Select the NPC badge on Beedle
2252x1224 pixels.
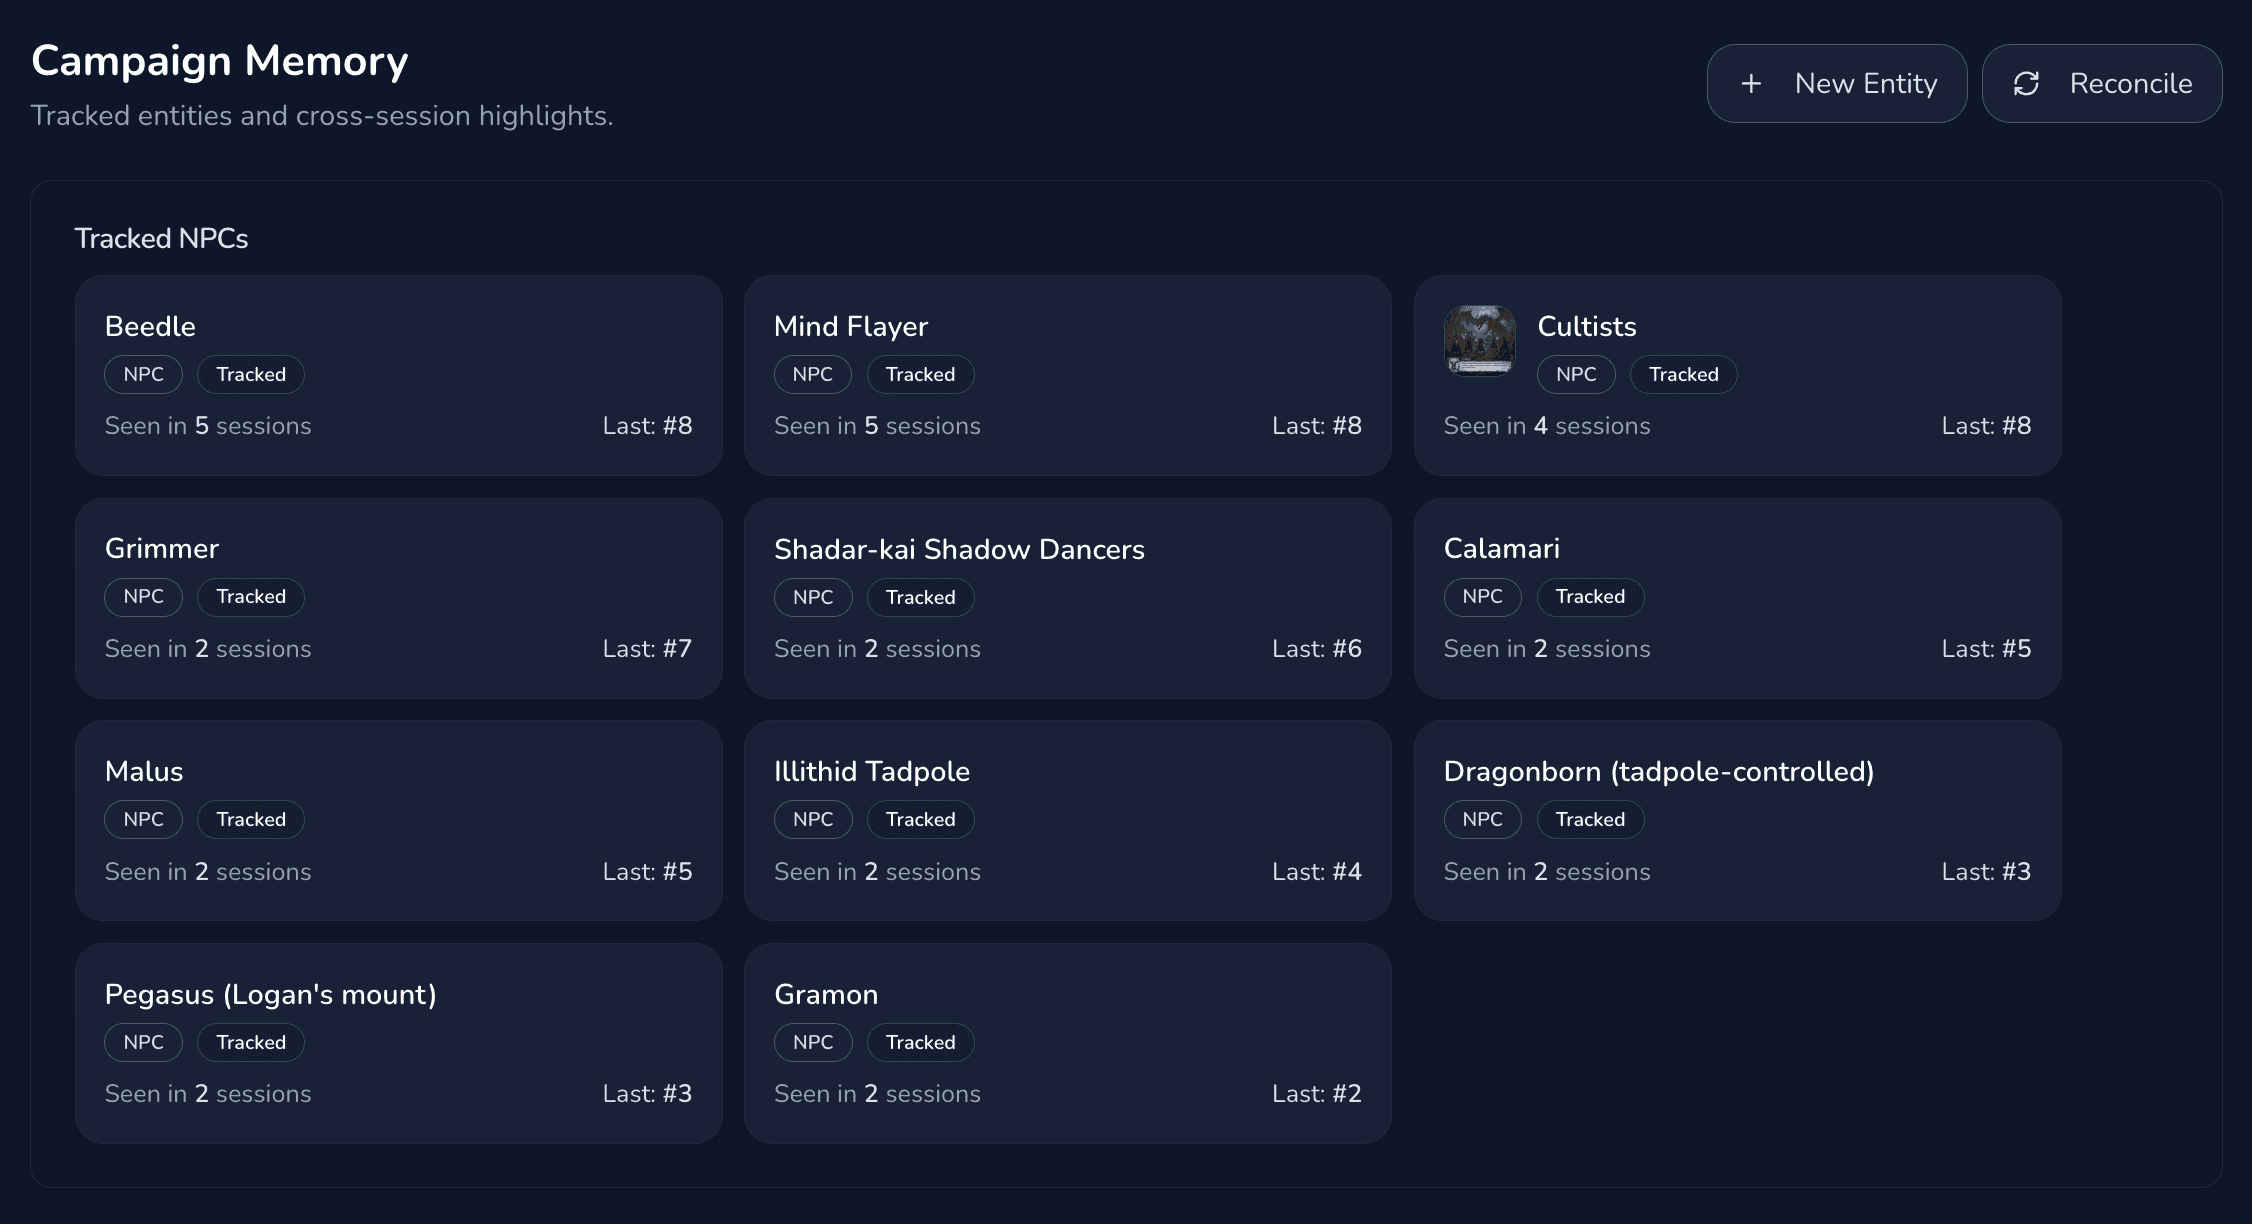(143, 374)
